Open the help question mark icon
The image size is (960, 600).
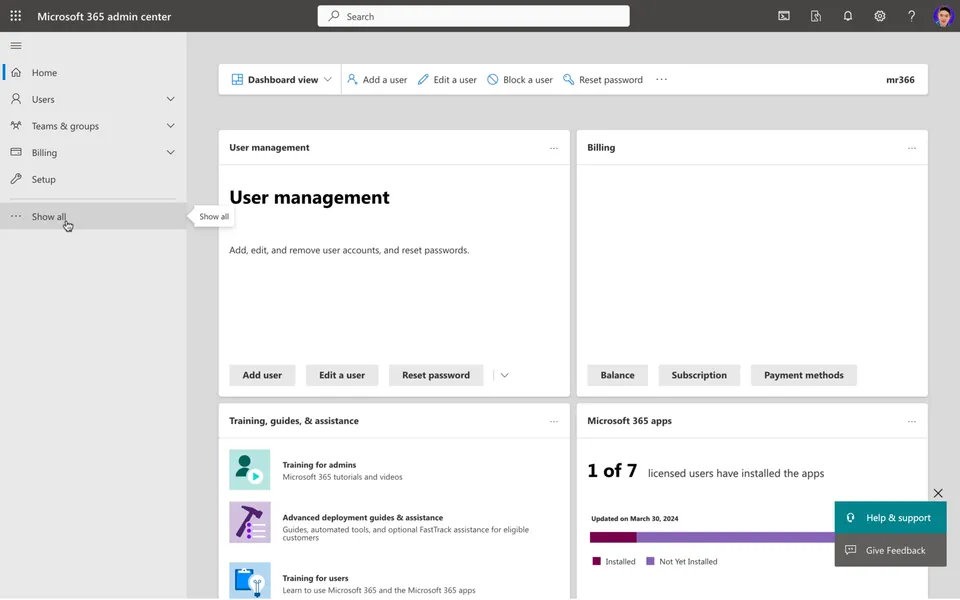point(911,16)
